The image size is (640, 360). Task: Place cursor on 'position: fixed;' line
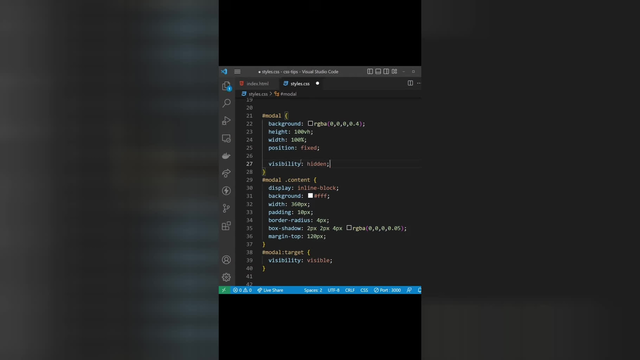pyautogui.click(x=294, y=148)
